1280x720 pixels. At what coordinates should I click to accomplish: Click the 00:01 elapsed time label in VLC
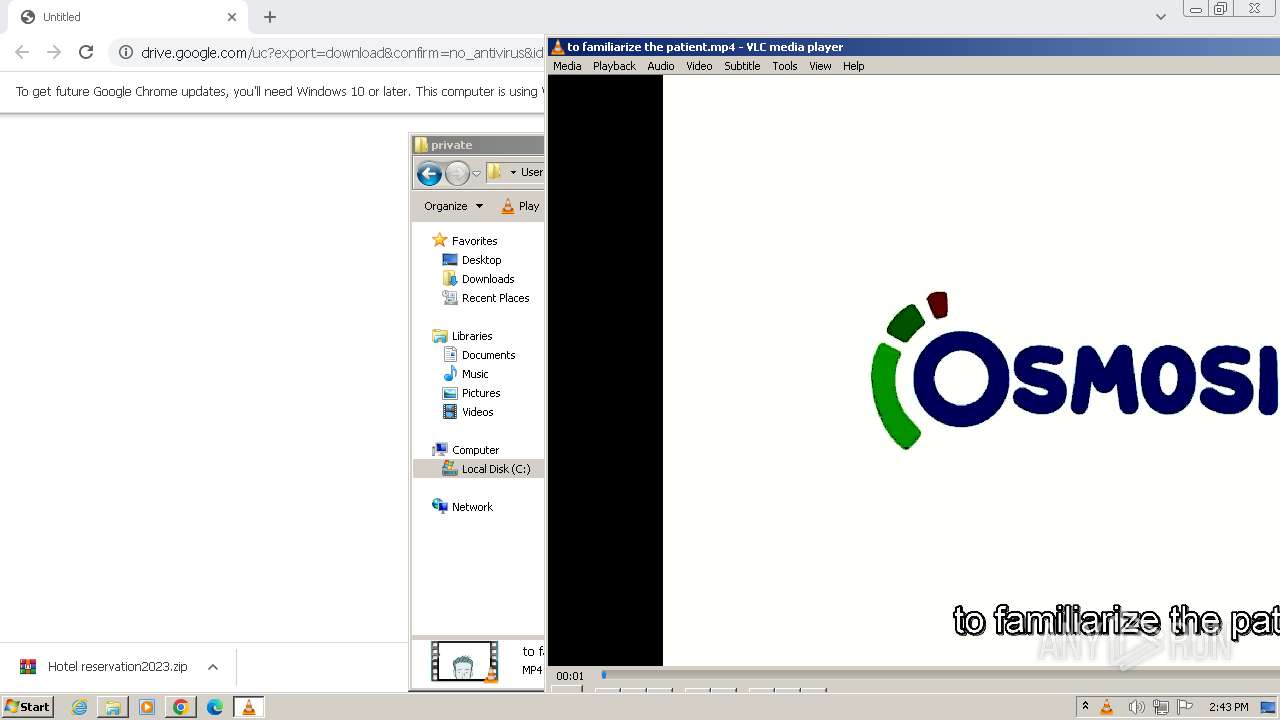click(570, 676)
